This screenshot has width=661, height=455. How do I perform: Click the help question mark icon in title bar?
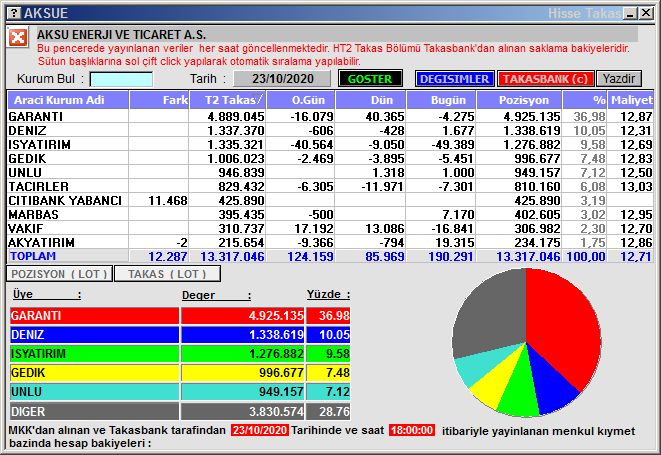pyautogui.click(x=13, y=13)
